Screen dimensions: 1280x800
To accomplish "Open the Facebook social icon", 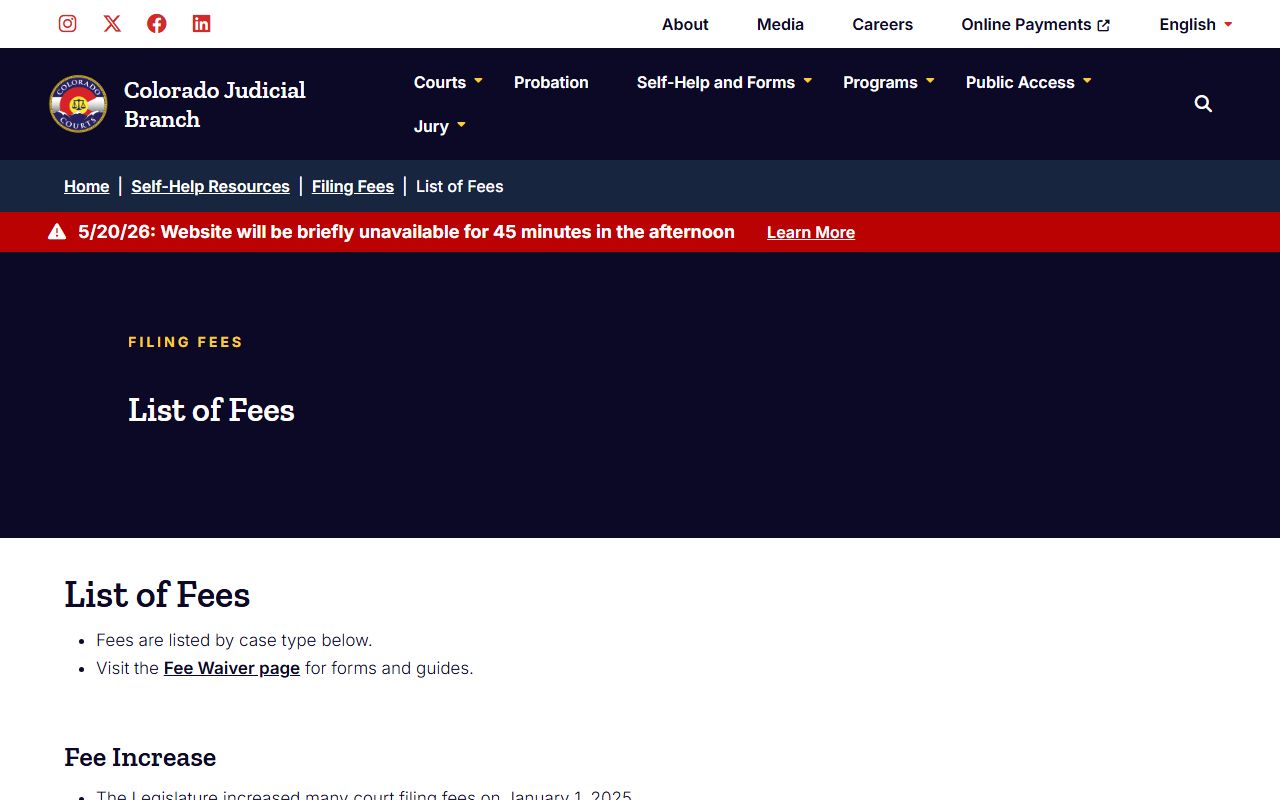I will click(x=157, y=24).
